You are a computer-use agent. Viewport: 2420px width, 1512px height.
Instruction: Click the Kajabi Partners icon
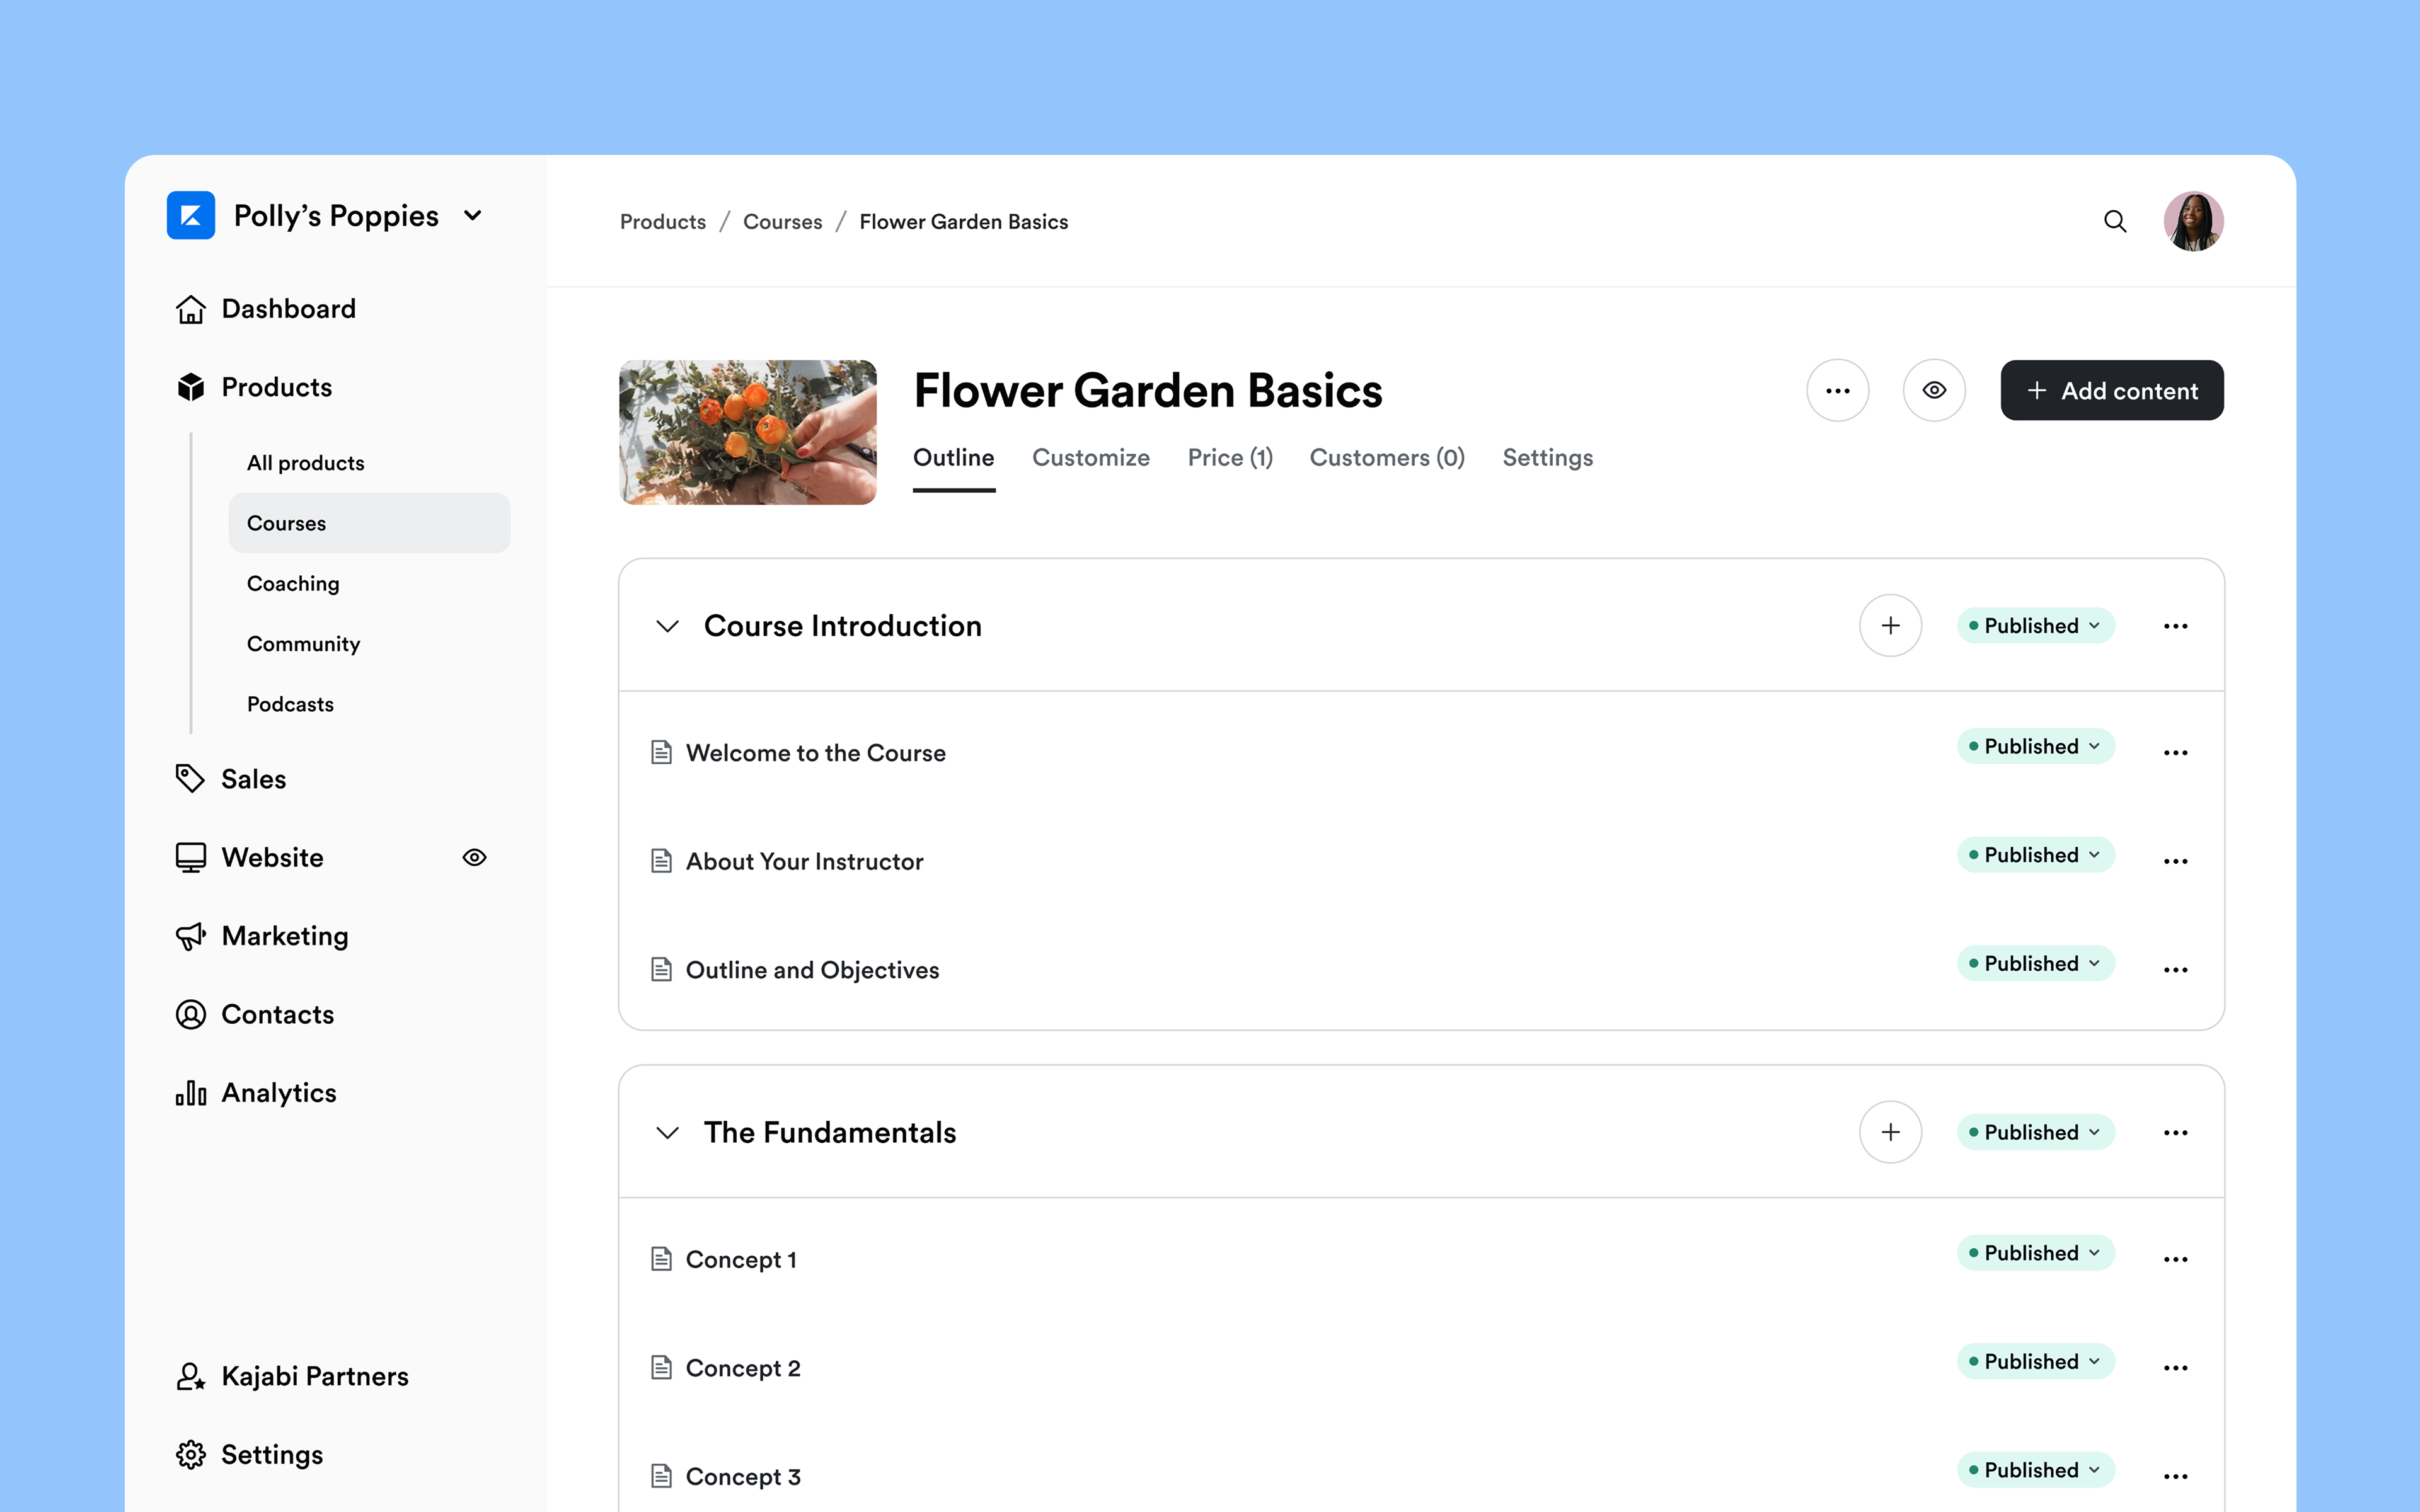(x=190, y=1376)
